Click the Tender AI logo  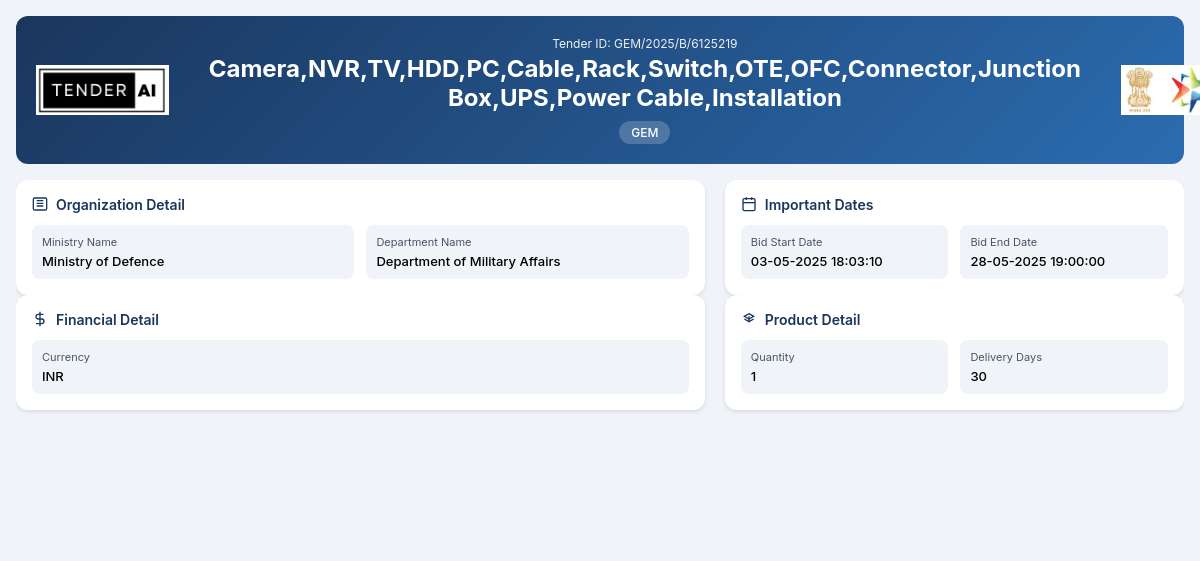102,90
